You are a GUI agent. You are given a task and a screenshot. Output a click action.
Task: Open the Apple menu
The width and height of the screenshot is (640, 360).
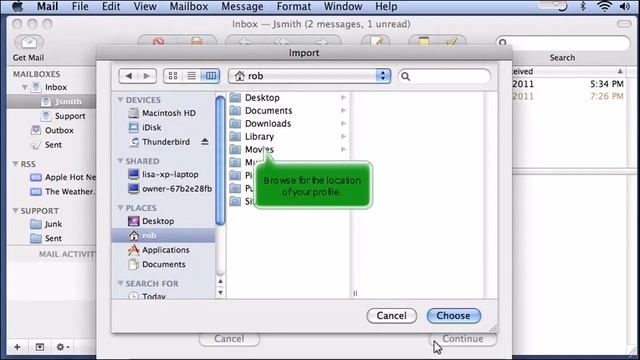16,7
